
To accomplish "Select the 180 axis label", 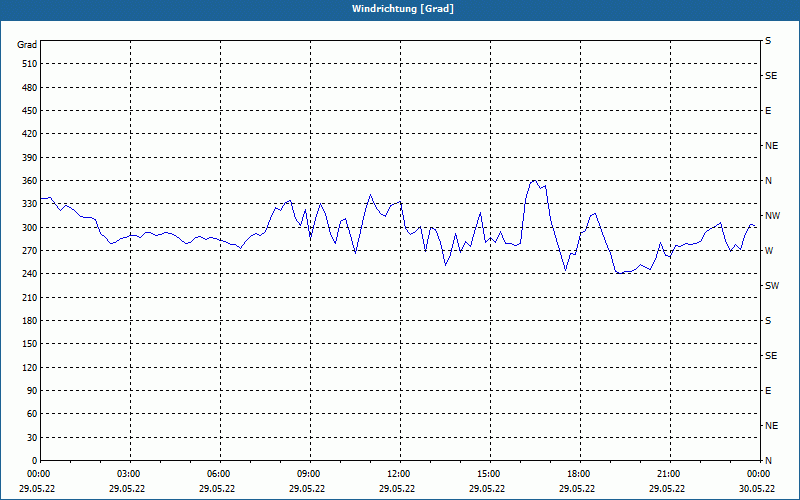I will click(30, 321).
